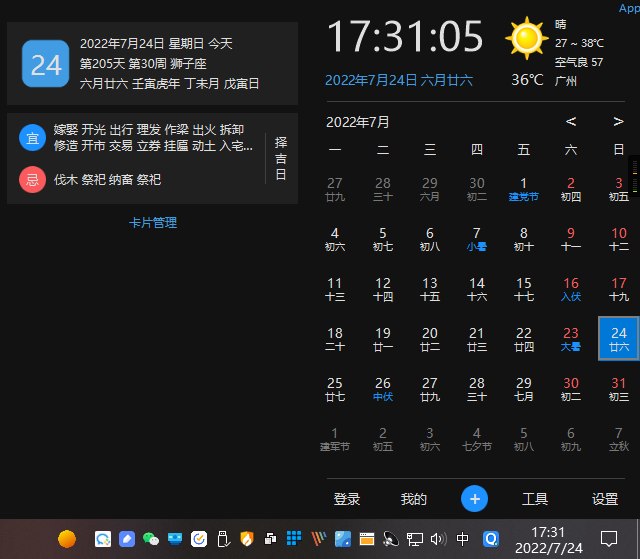
Task: Click the blue 宜 auspicious icon
Action: pyautogui.click(x=32, y=138)
